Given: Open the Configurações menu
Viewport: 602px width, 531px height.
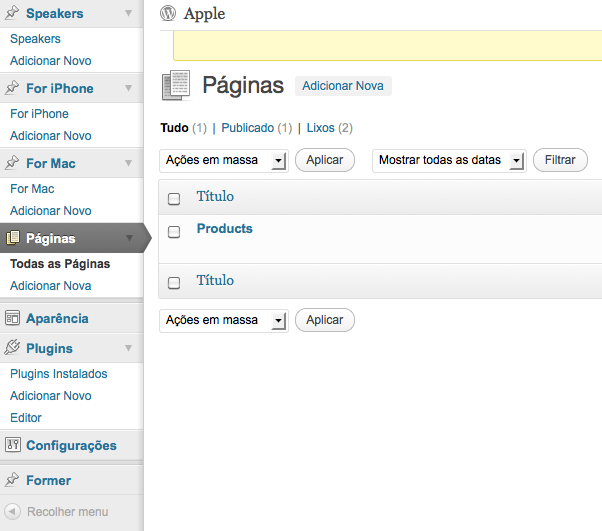Looking at the screenshot, I should (71, 445).
